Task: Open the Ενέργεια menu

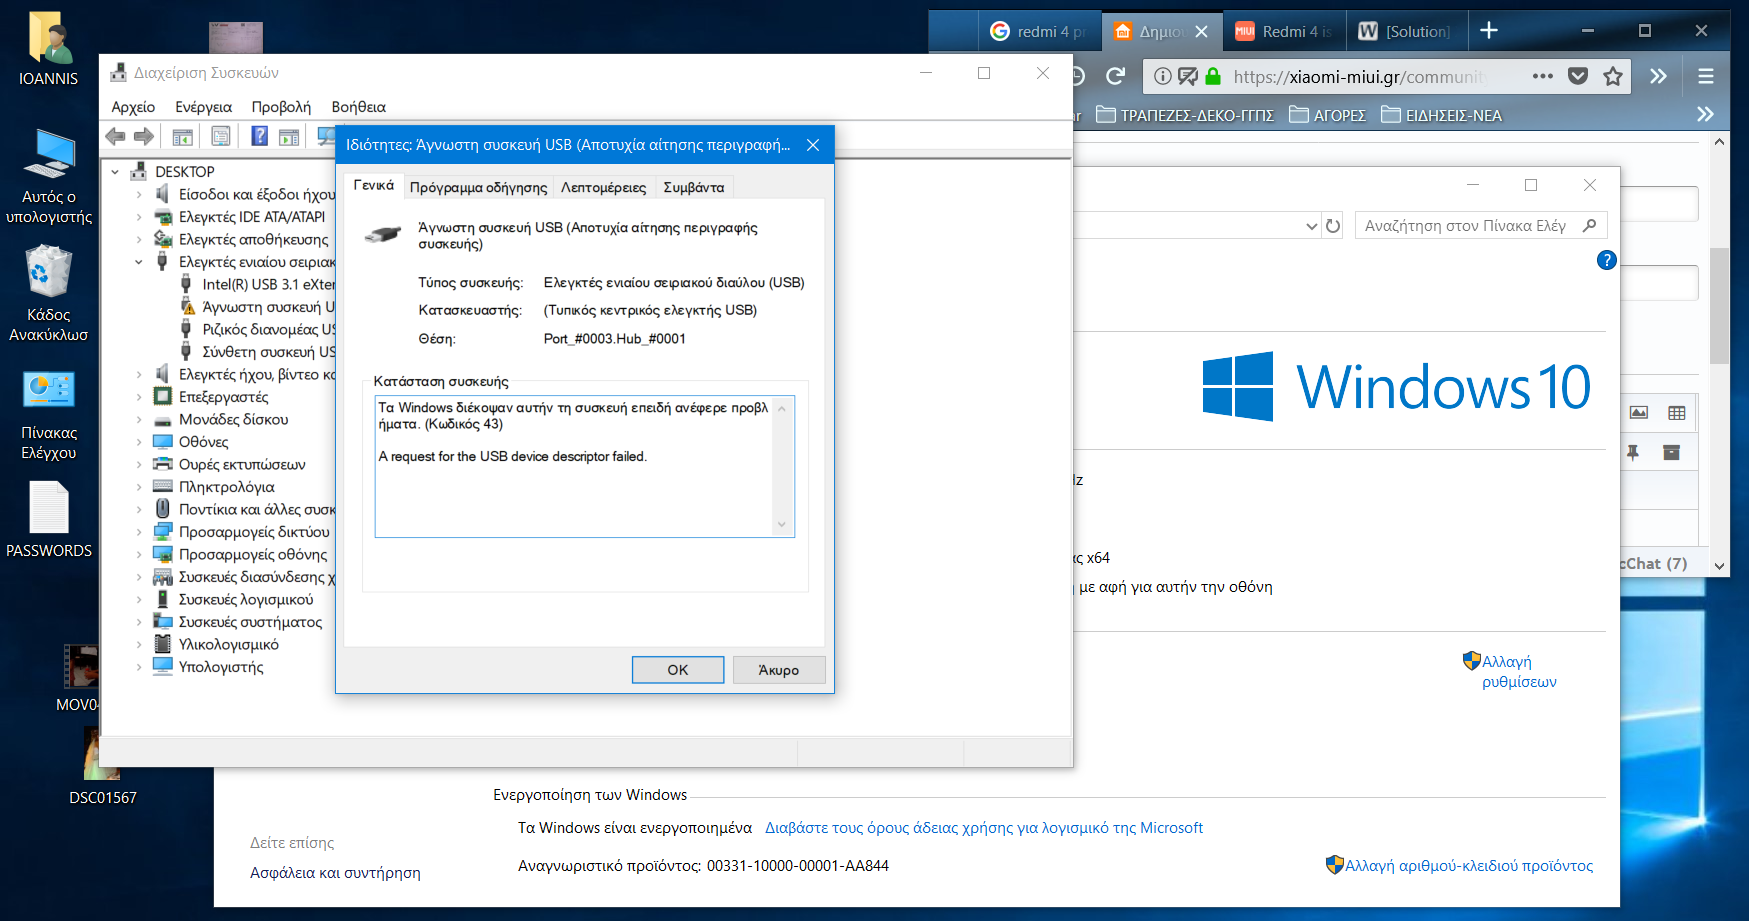Action: (203, 107)
